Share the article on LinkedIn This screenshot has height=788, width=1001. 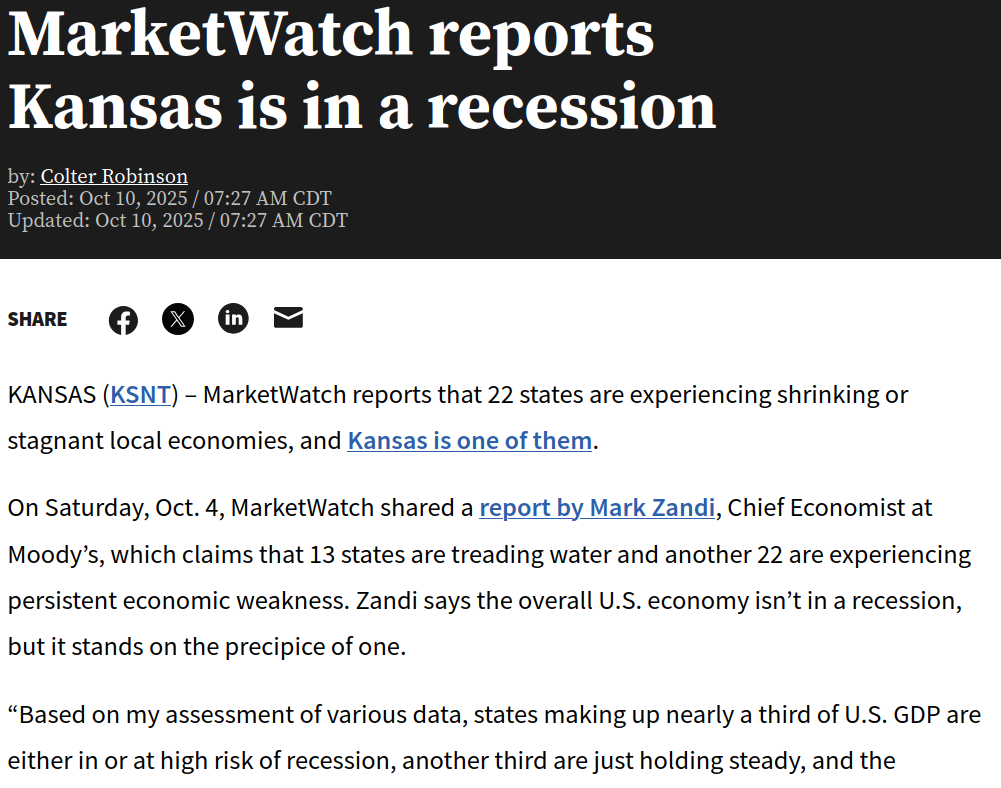click(233, 319)
